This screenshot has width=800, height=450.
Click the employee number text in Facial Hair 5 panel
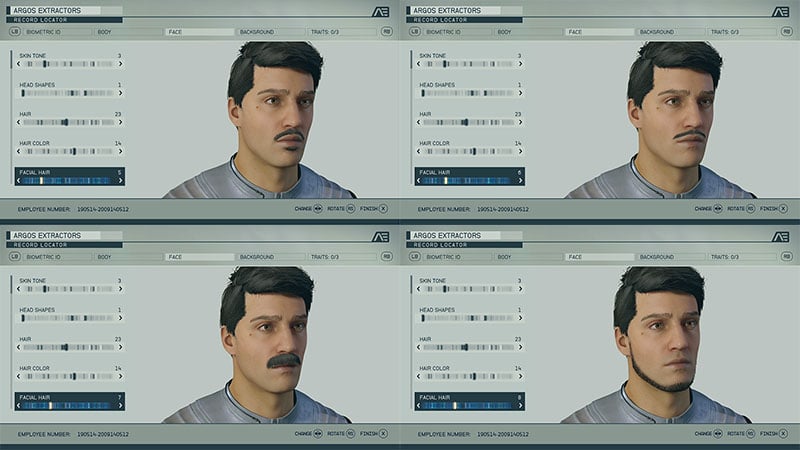[x=73, y=209]
